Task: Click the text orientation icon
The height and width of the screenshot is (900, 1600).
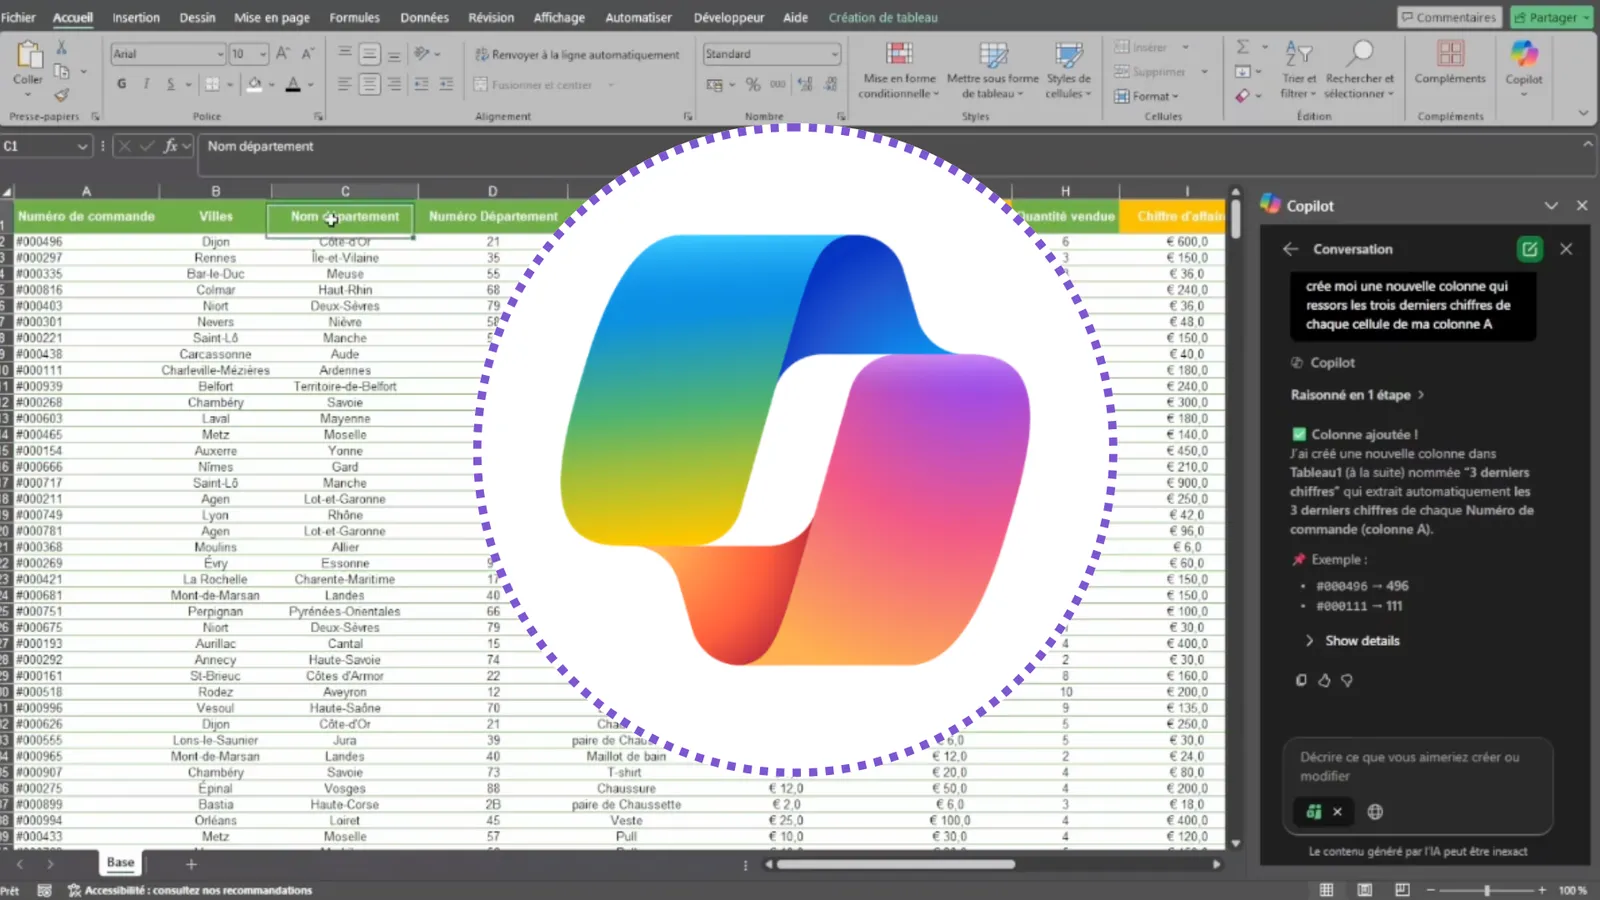Action: point(423,53)
